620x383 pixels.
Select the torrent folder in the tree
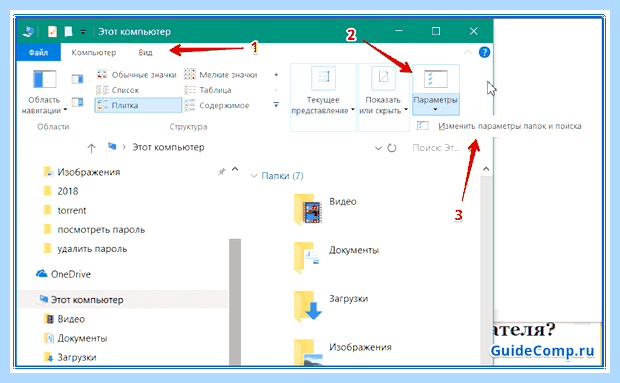click(72, 210)
